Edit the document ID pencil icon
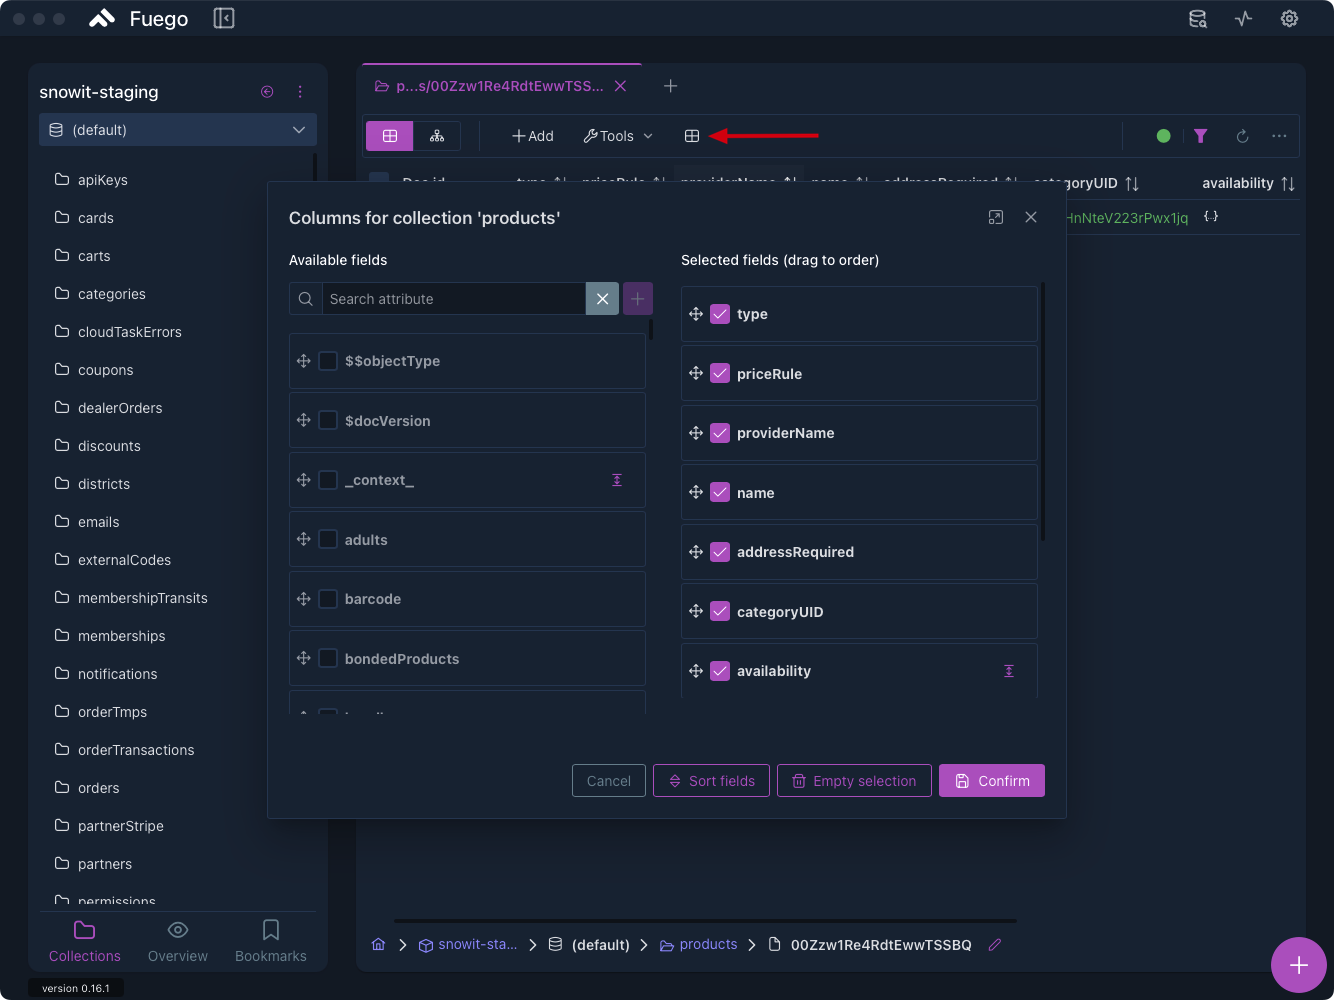The image size is (1334, 1000). point(995,944)
